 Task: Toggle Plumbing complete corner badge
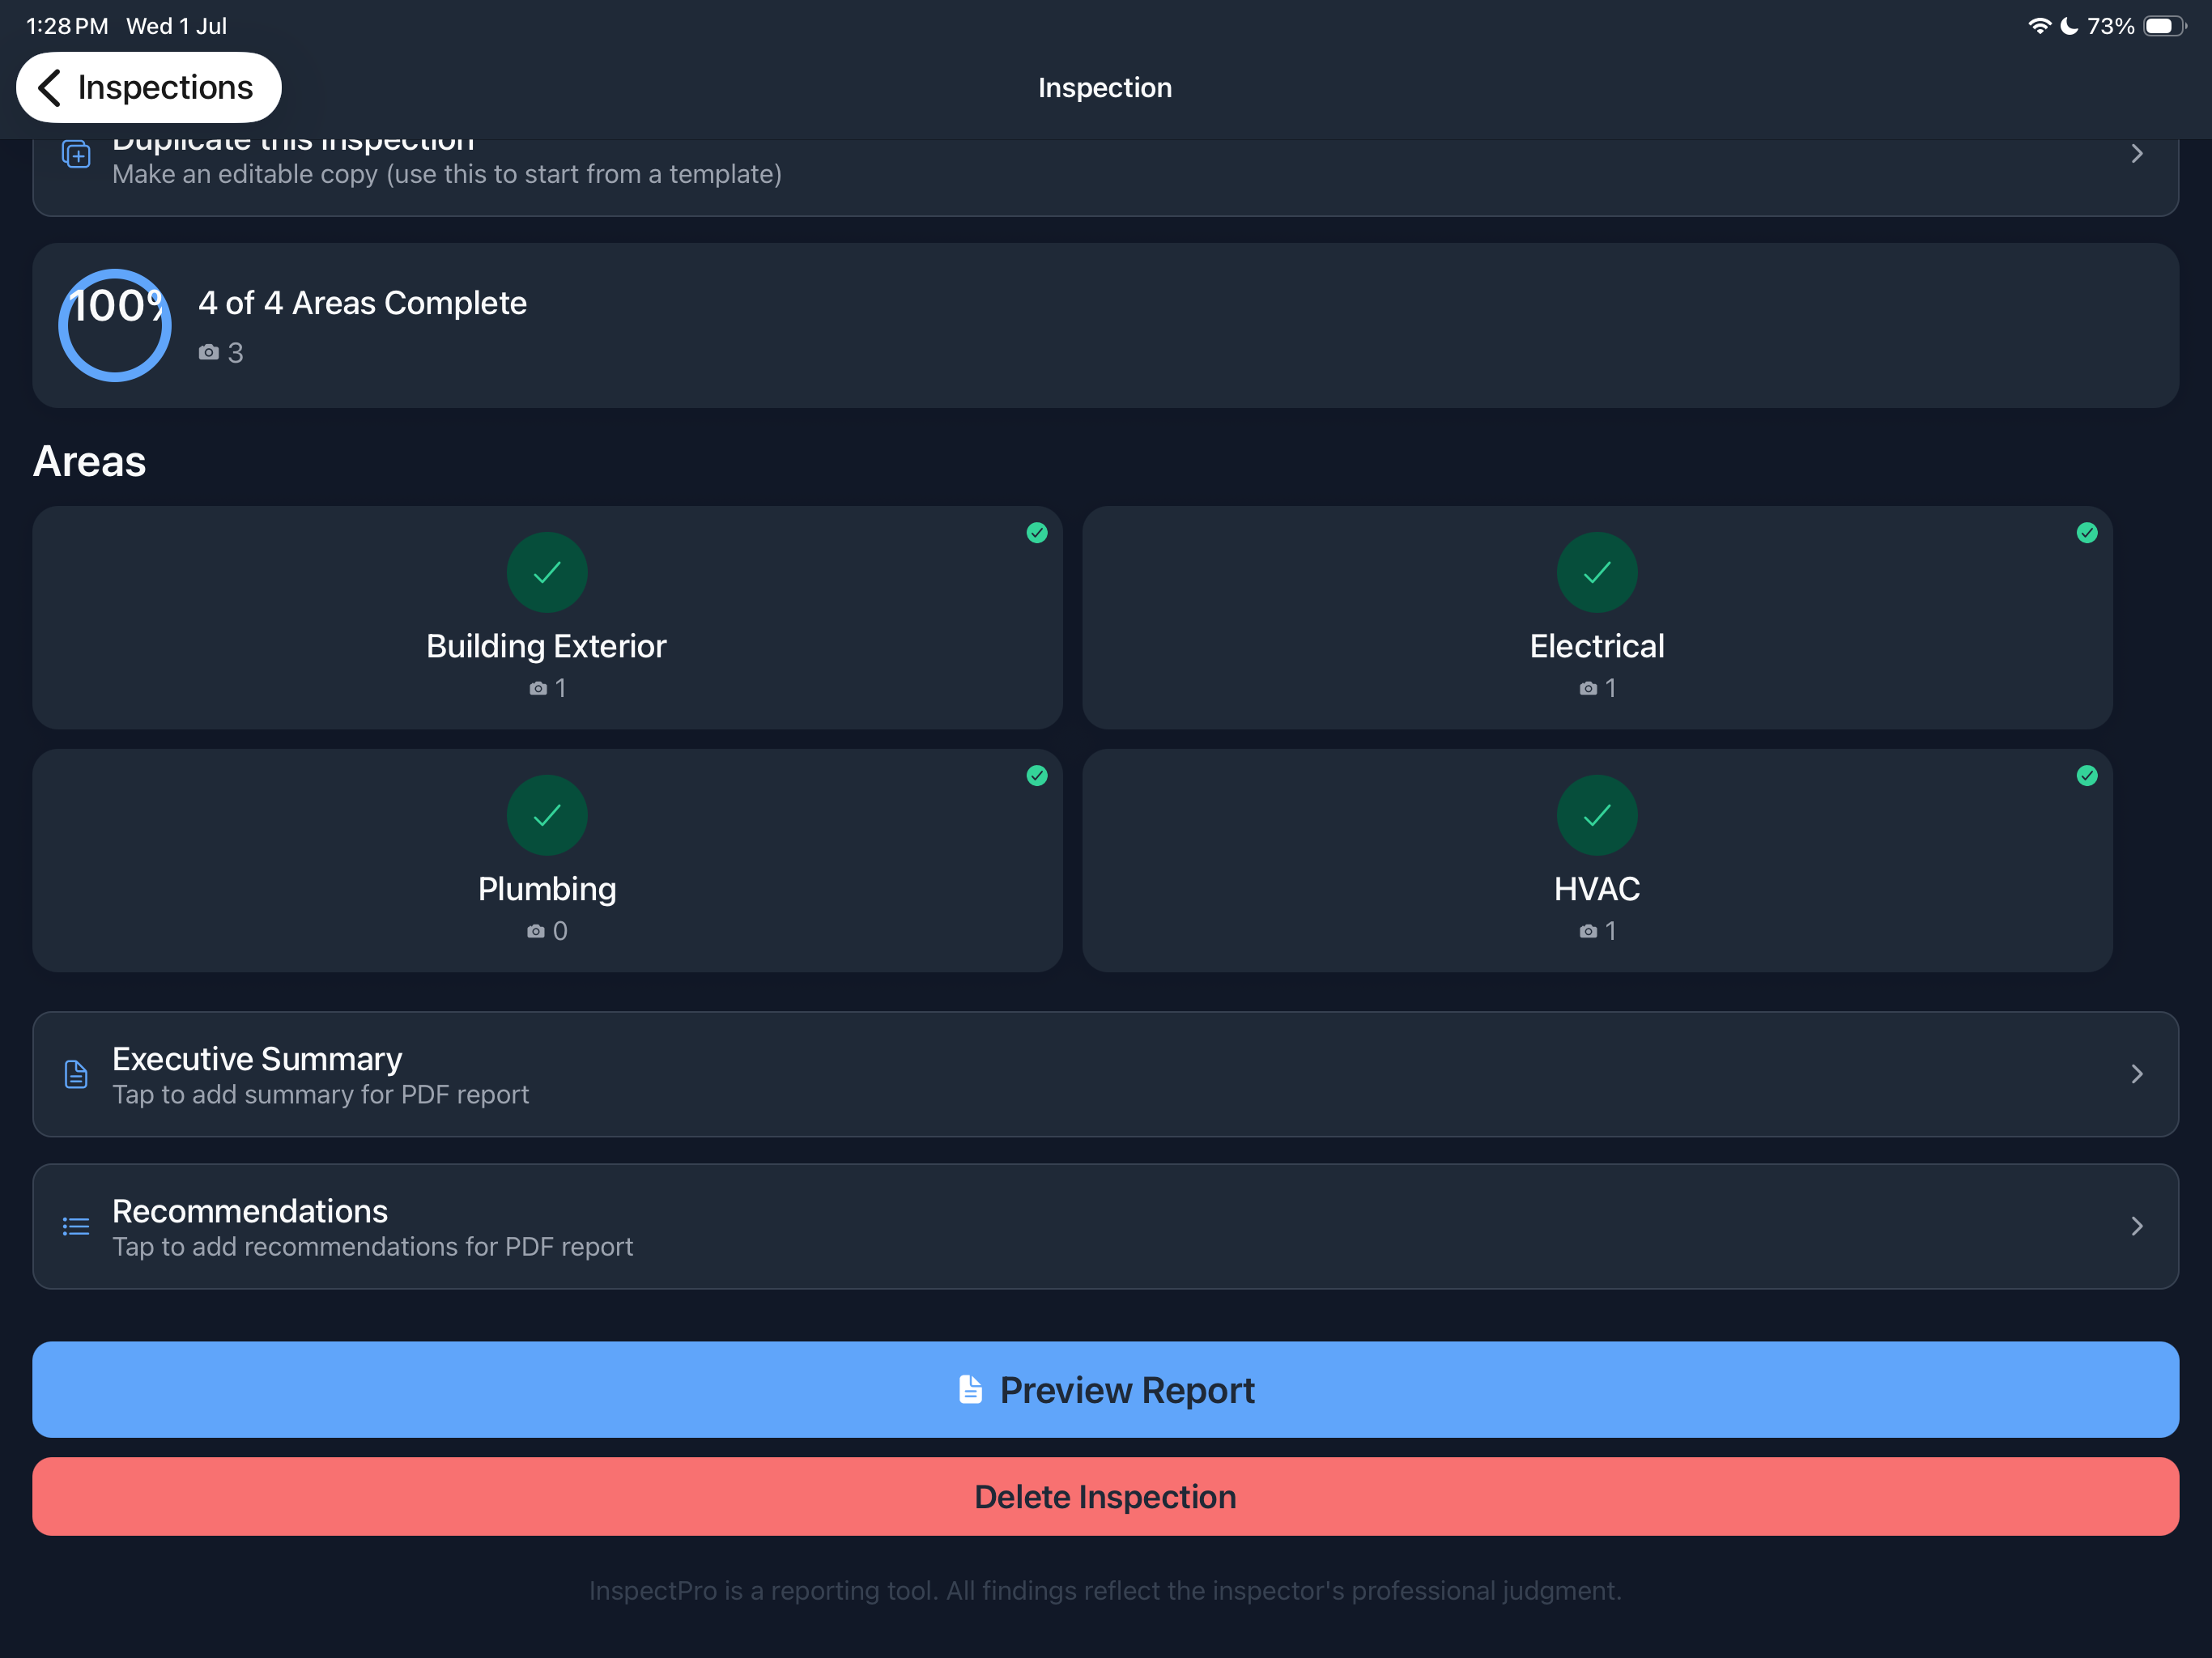tap(1037, 776)
